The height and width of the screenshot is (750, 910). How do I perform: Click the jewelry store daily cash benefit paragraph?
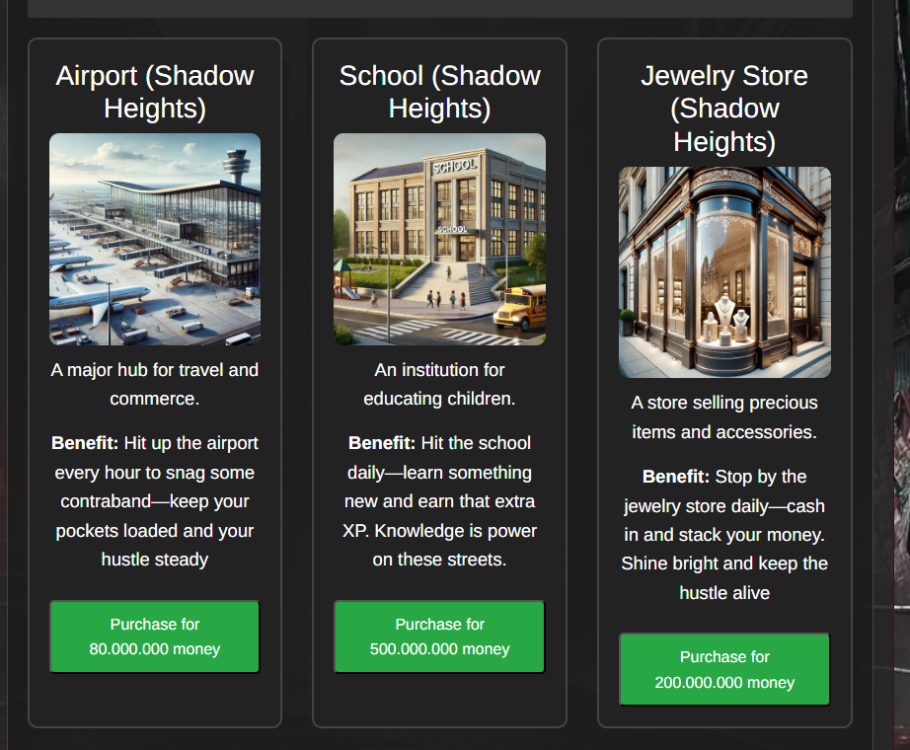point(724,535)
